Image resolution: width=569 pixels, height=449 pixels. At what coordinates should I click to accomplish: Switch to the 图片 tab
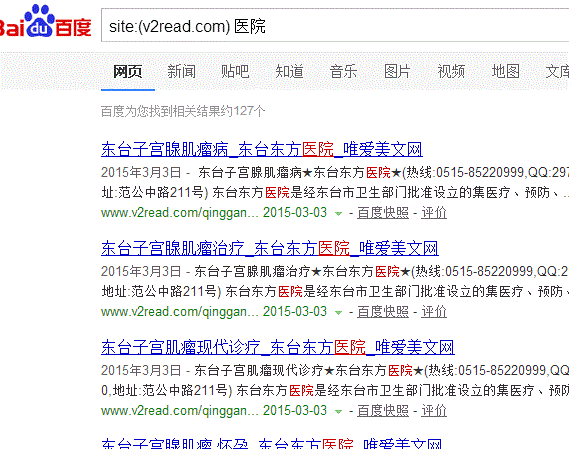click(x=397, y=72)
